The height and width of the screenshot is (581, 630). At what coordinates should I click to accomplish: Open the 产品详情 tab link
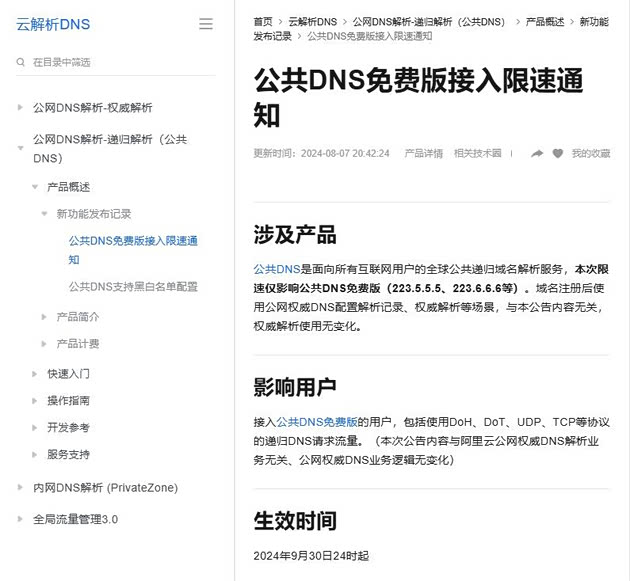coord(423,154)
